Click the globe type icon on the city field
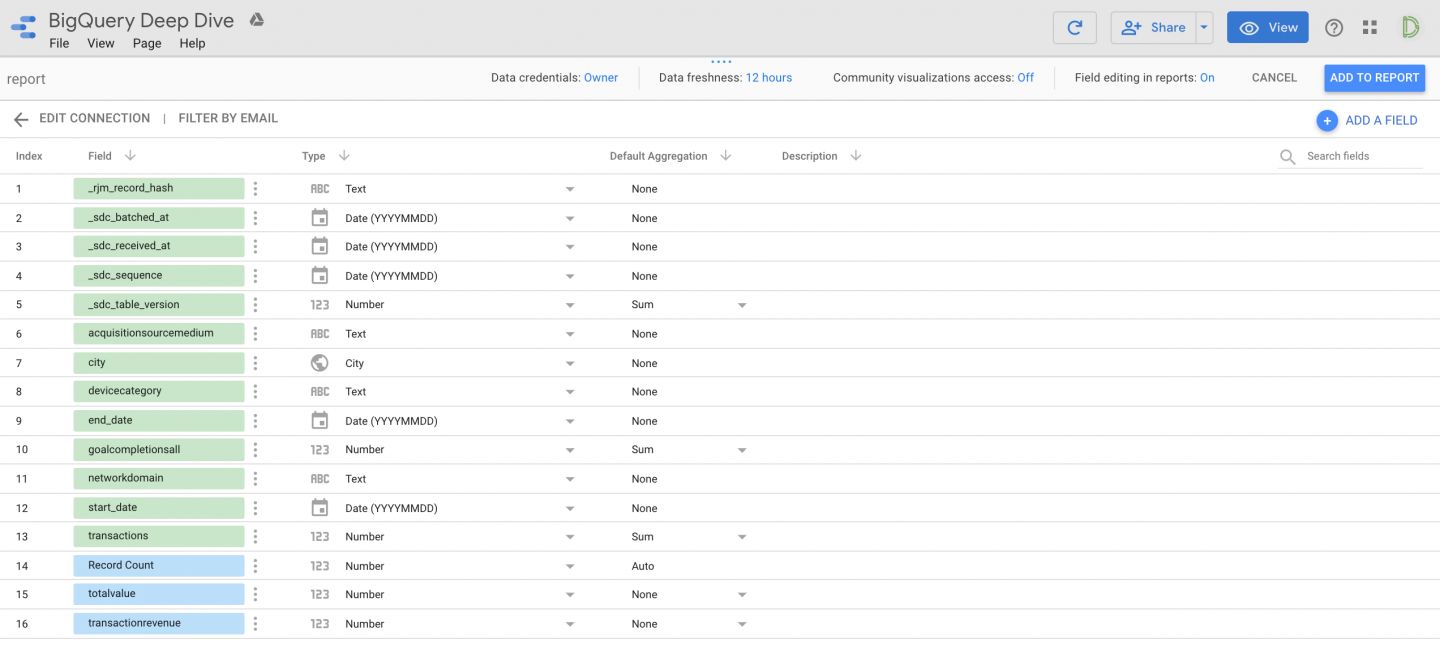The image size is (1440, 665). (x=320, y=362)
